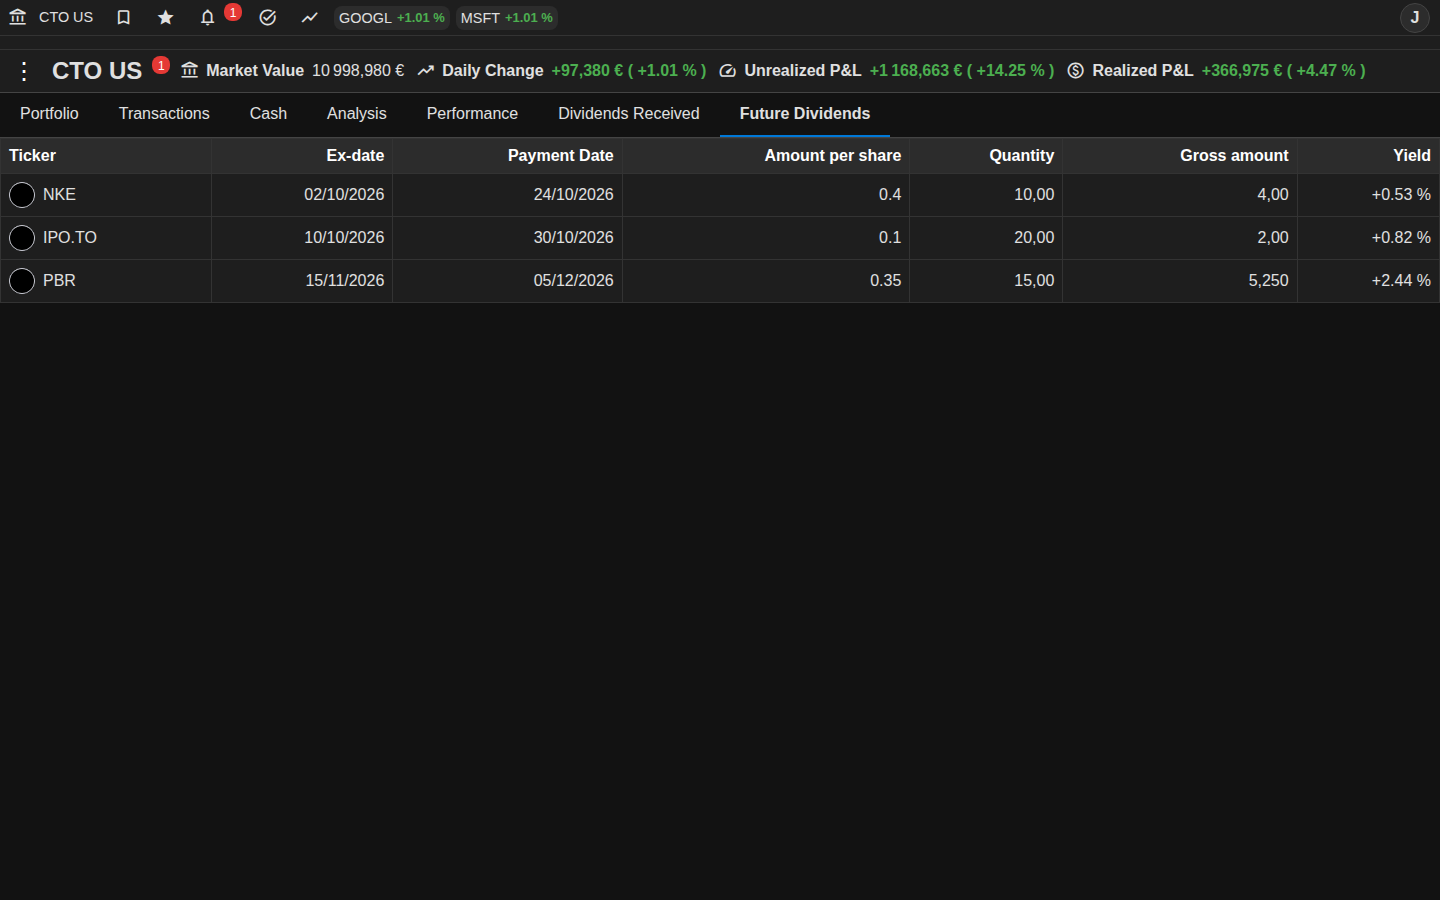Click the NKE ticker name
Image resolution: width=1440 pixels, height=900 pixels.
(59, 194)
